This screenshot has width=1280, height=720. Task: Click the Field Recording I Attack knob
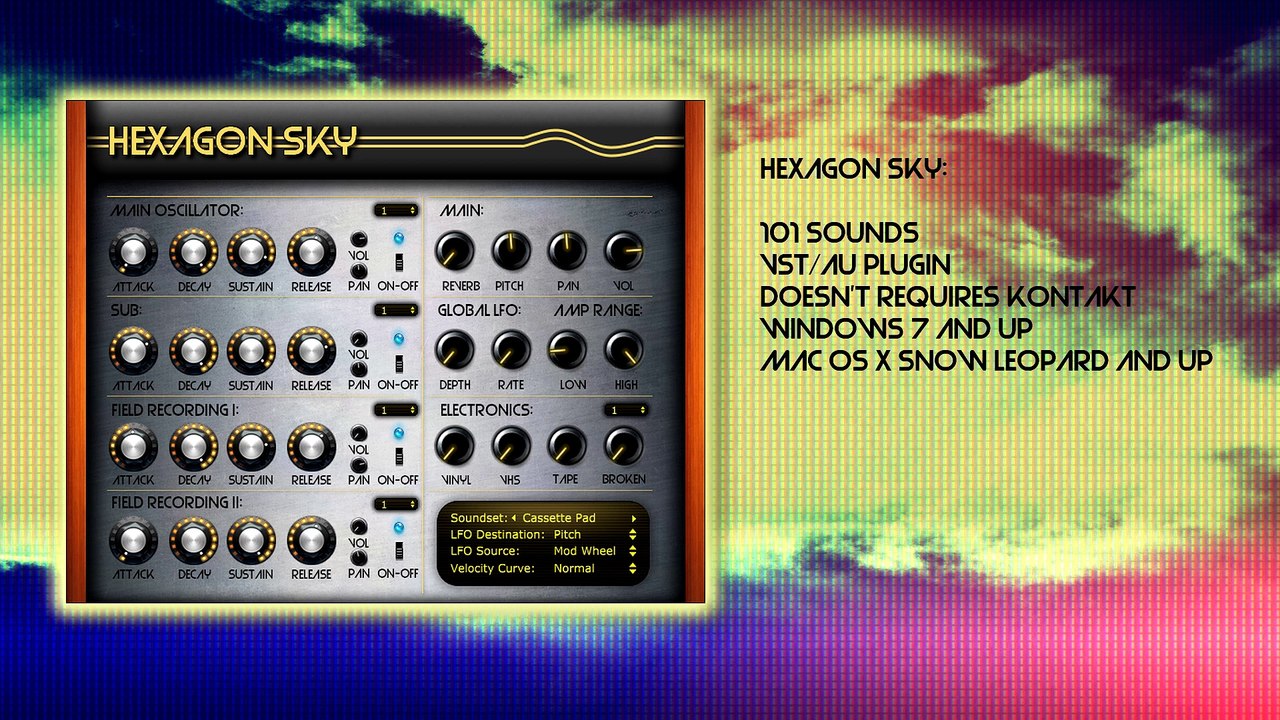point(133,447)
